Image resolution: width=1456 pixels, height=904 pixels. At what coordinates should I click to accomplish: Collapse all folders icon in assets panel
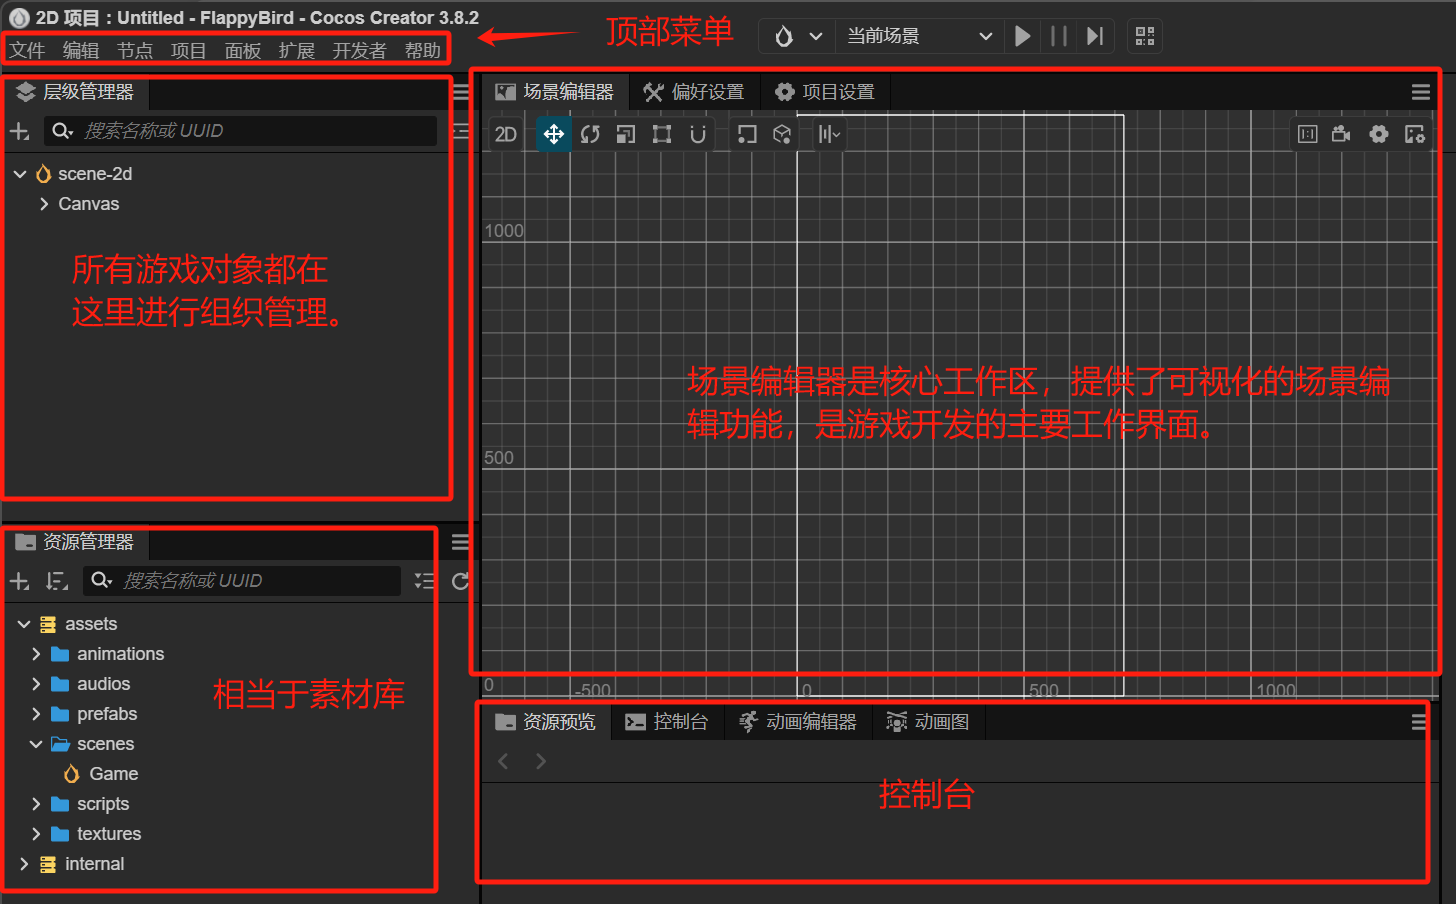click(x=424, y=581)
